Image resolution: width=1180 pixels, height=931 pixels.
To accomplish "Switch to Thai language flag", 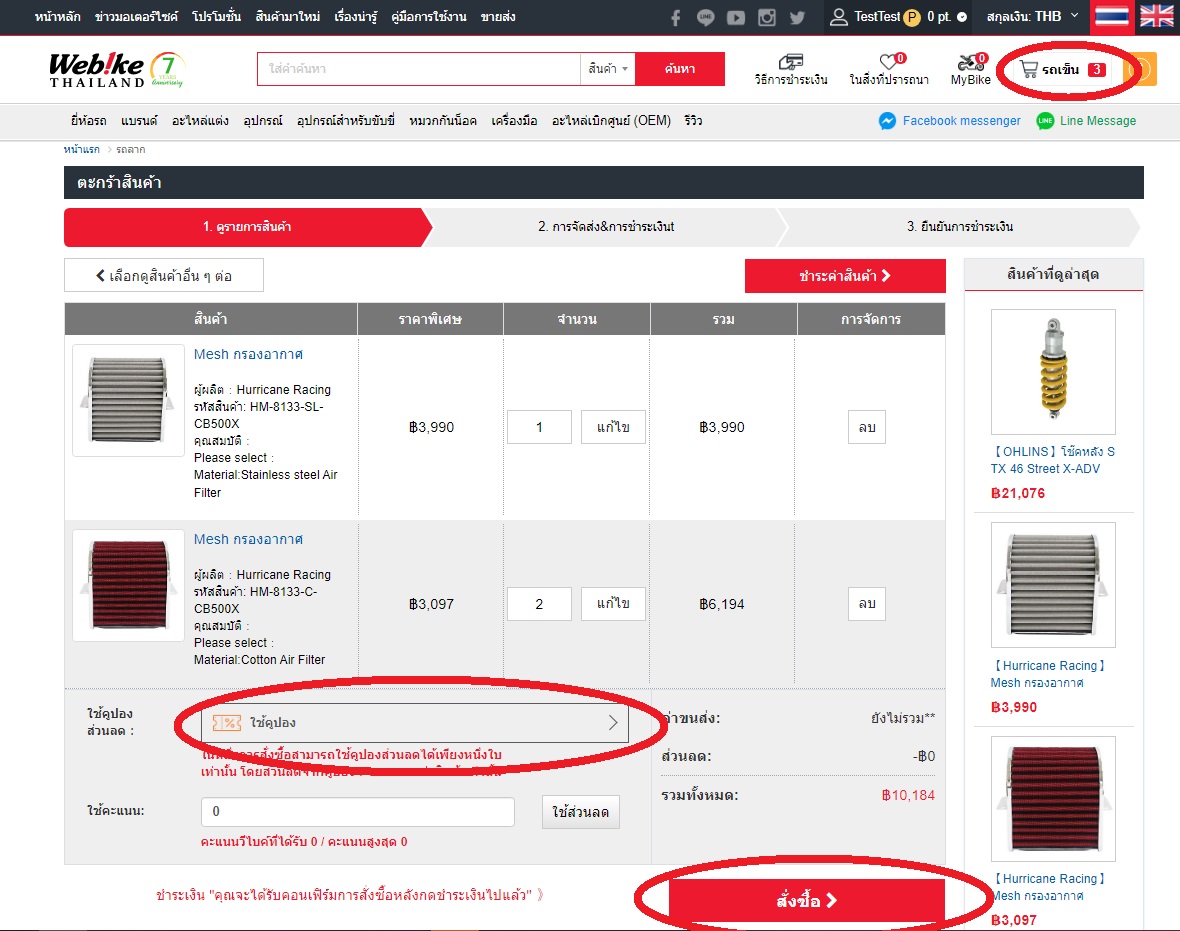I will click(1112, 17).
